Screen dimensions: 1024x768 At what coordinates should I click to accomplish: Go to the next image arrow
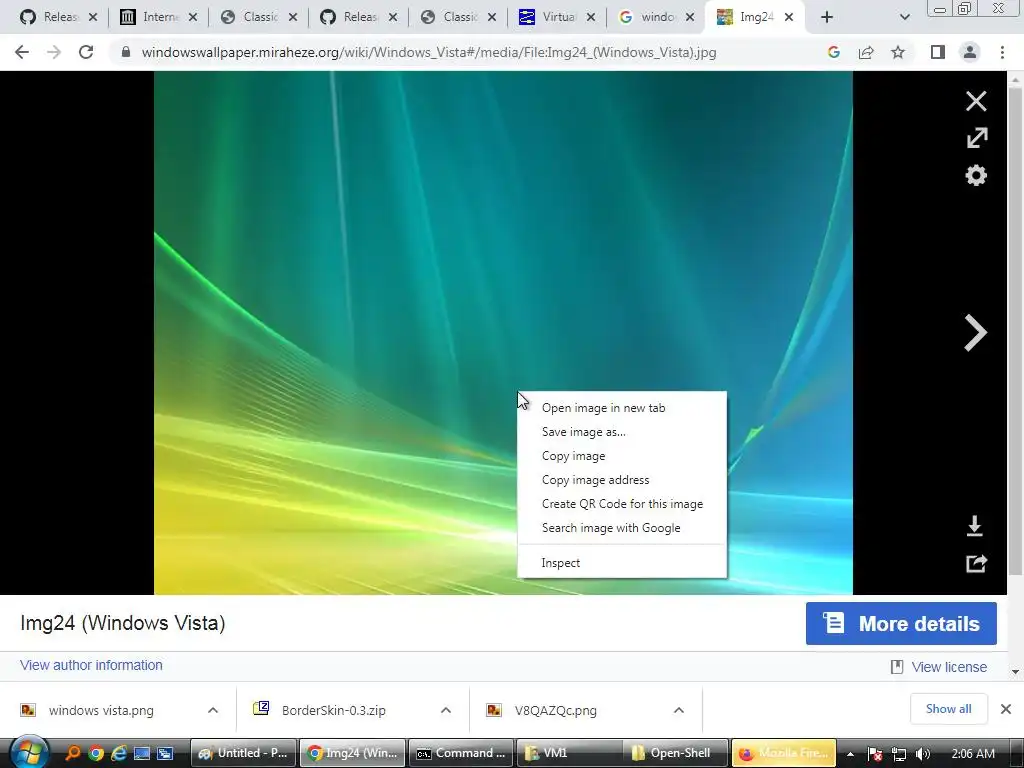coord(976,333)
